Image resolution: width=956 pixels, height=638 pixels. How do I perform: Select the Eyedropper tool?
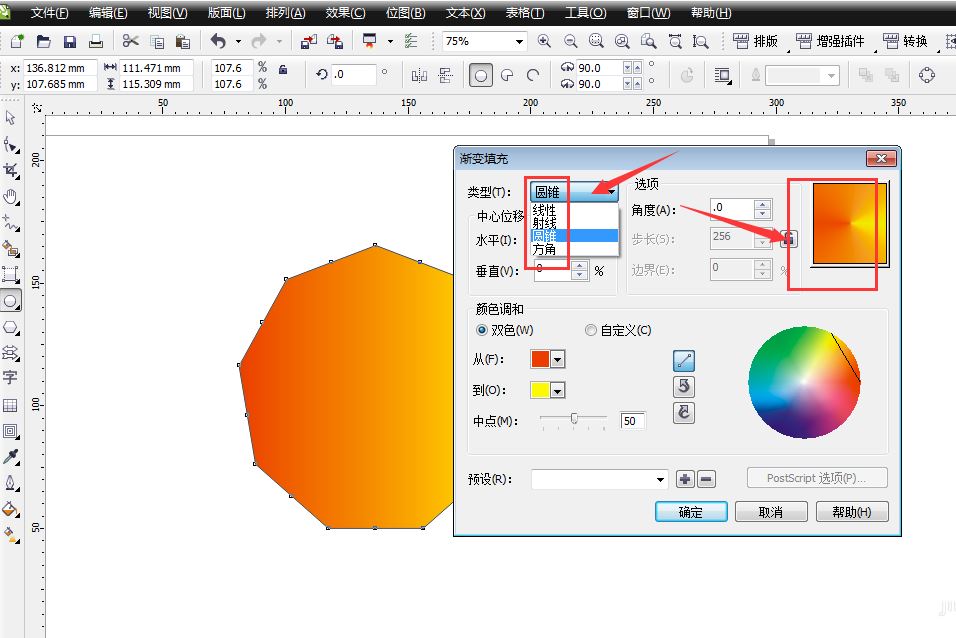[x=12, y=456]
